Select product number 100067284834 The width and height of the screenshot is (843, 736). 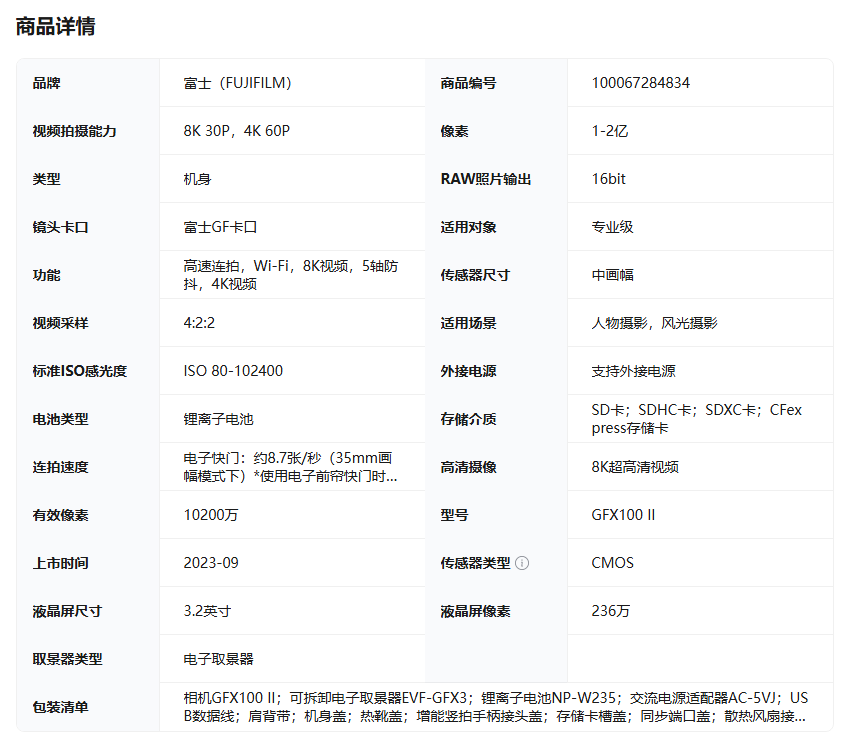point(640,83)
